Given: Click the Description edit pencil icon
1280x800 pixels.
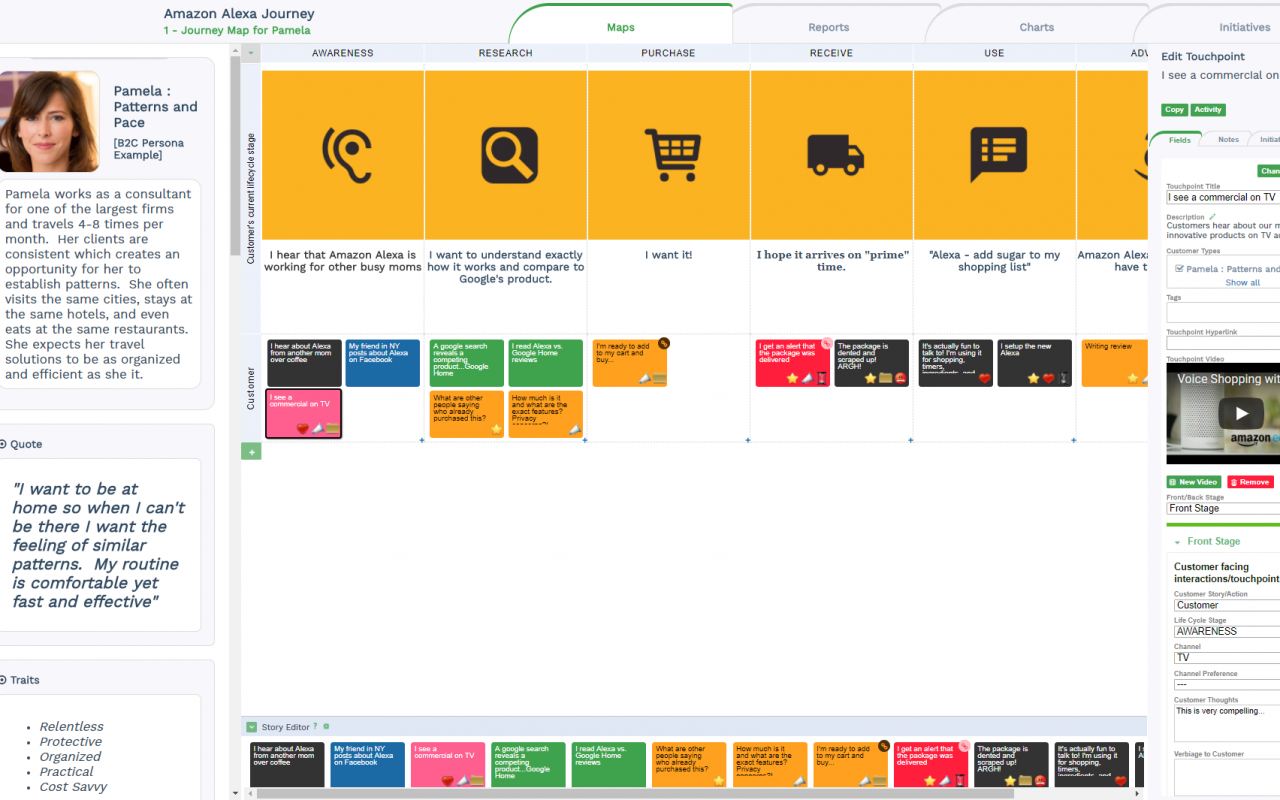Looking at the screenshot, I should pyautogui.click(x=1213, y=216).
